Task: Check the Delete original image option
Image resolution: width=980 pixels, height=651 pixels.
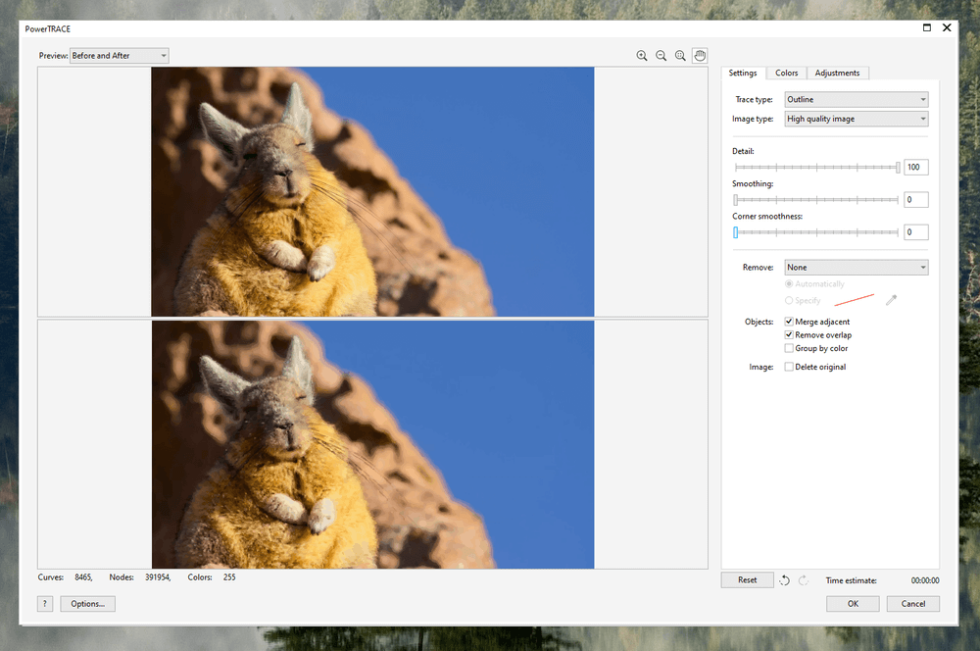Action: pyautogui.click(x=789, y=366)
